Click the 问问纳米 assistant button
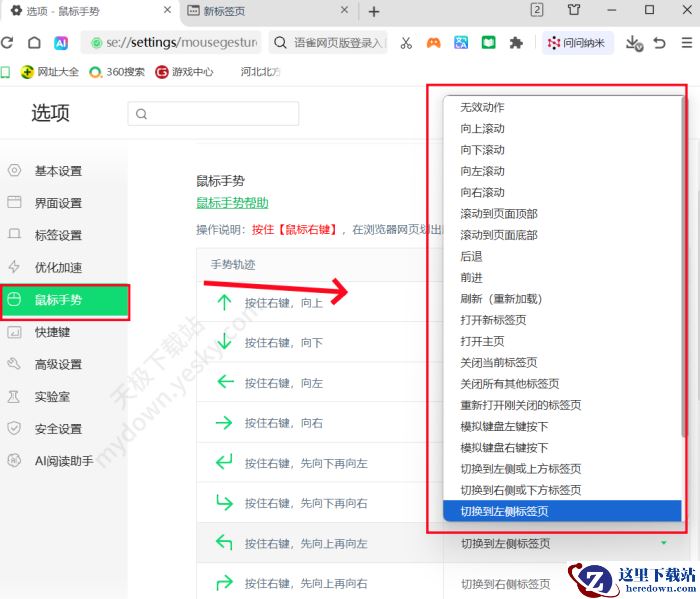 coord(578,43)
